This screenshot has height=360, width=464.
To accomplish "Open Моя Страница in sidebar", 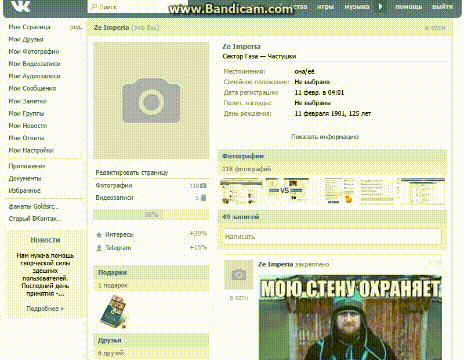I will [29, 27].
